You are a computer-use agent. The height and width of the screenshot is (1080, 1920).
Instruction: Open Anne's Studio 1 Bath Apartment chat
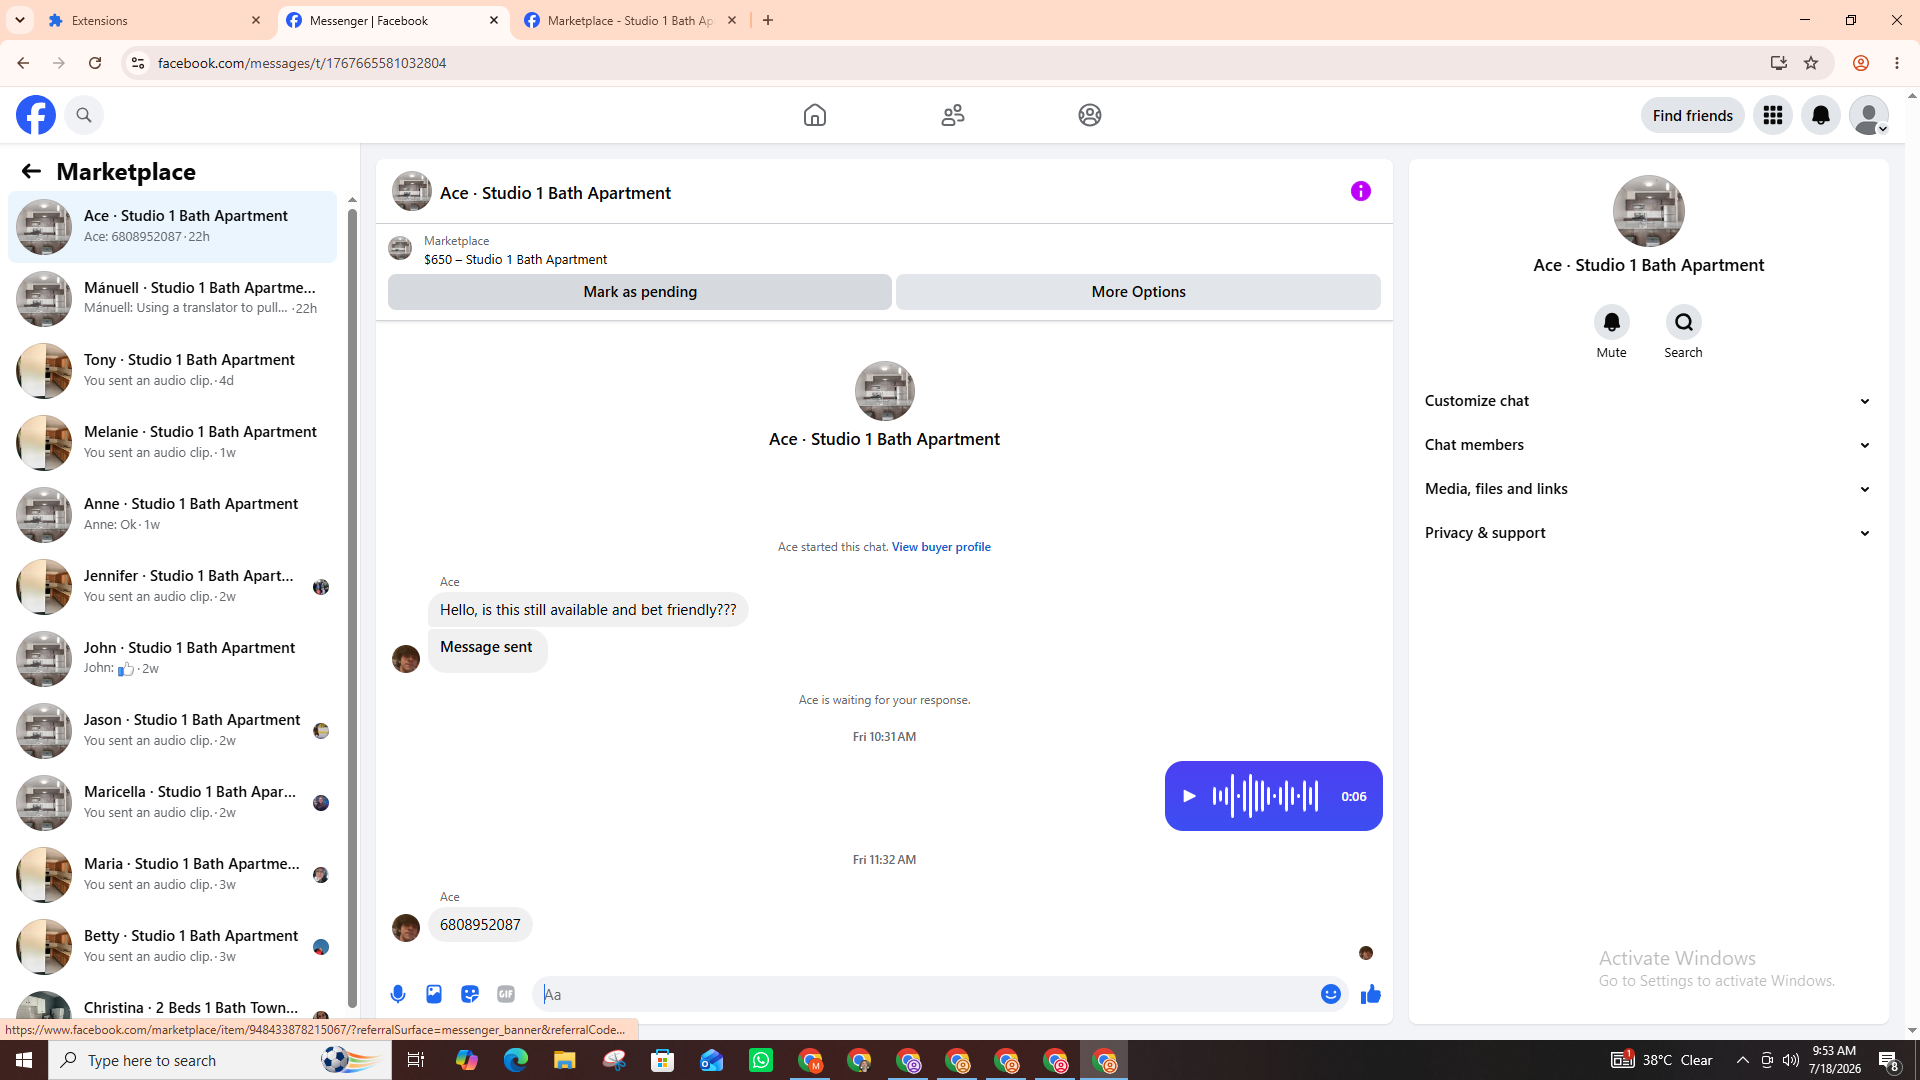click(x=173, y=514)
